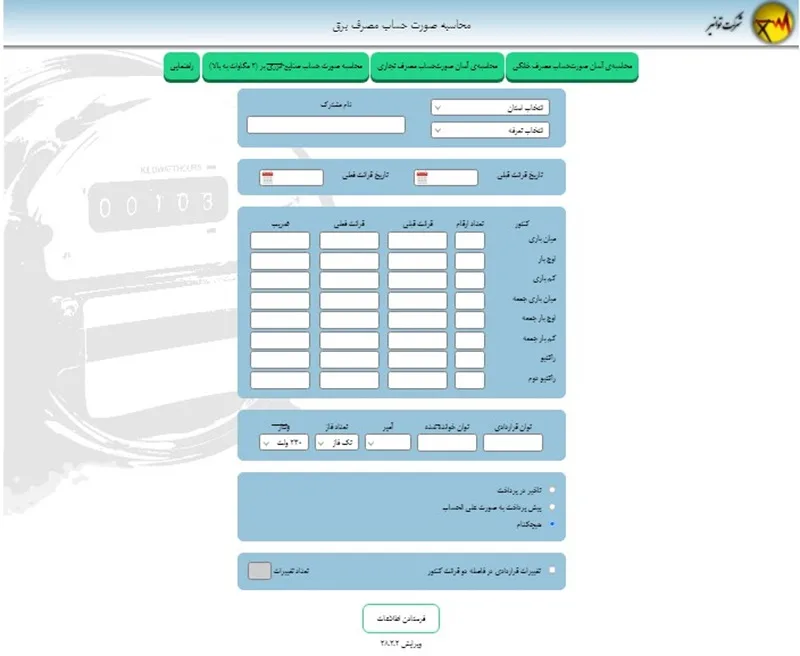Image resolution: width=800 pixels, height=656 pixels.
Task: Click coefficient field for 'کم باری' row
Action: click(280, 281)
